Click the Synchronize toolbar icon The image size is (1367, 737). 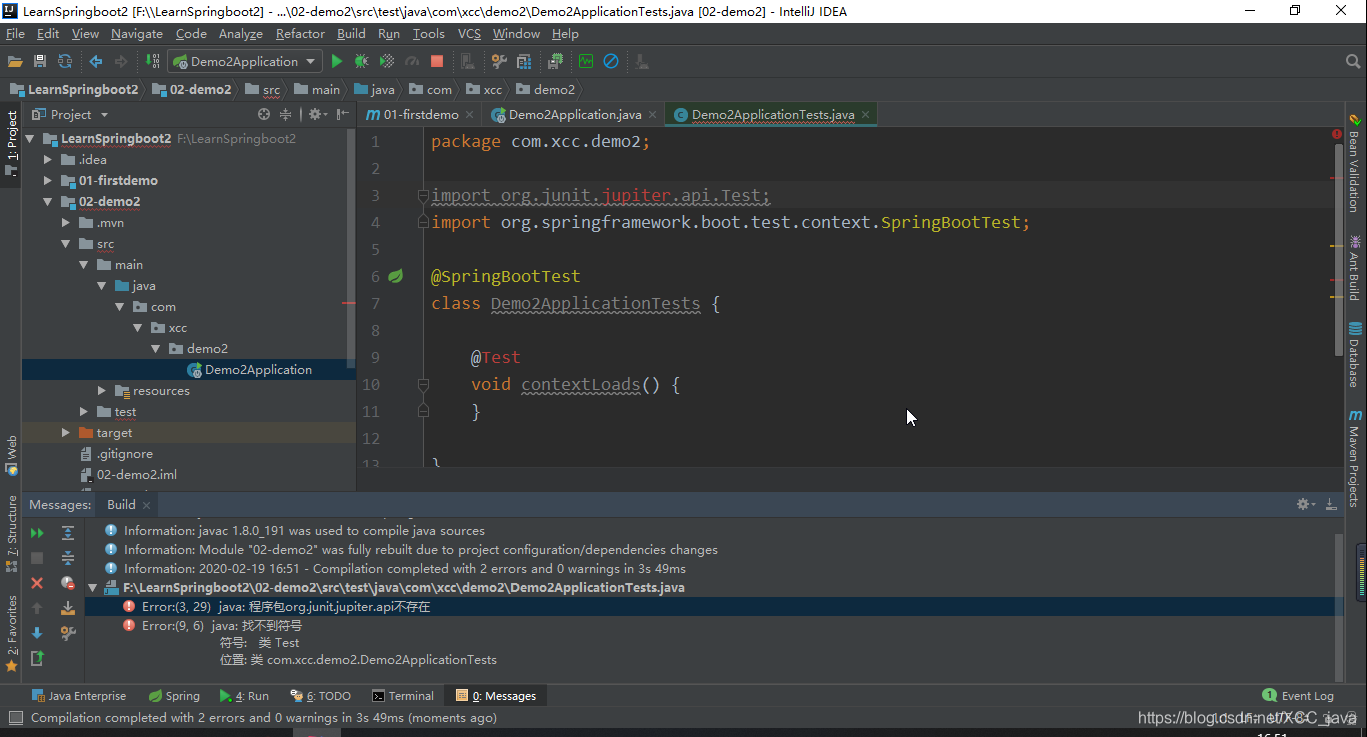pos(65,61)
